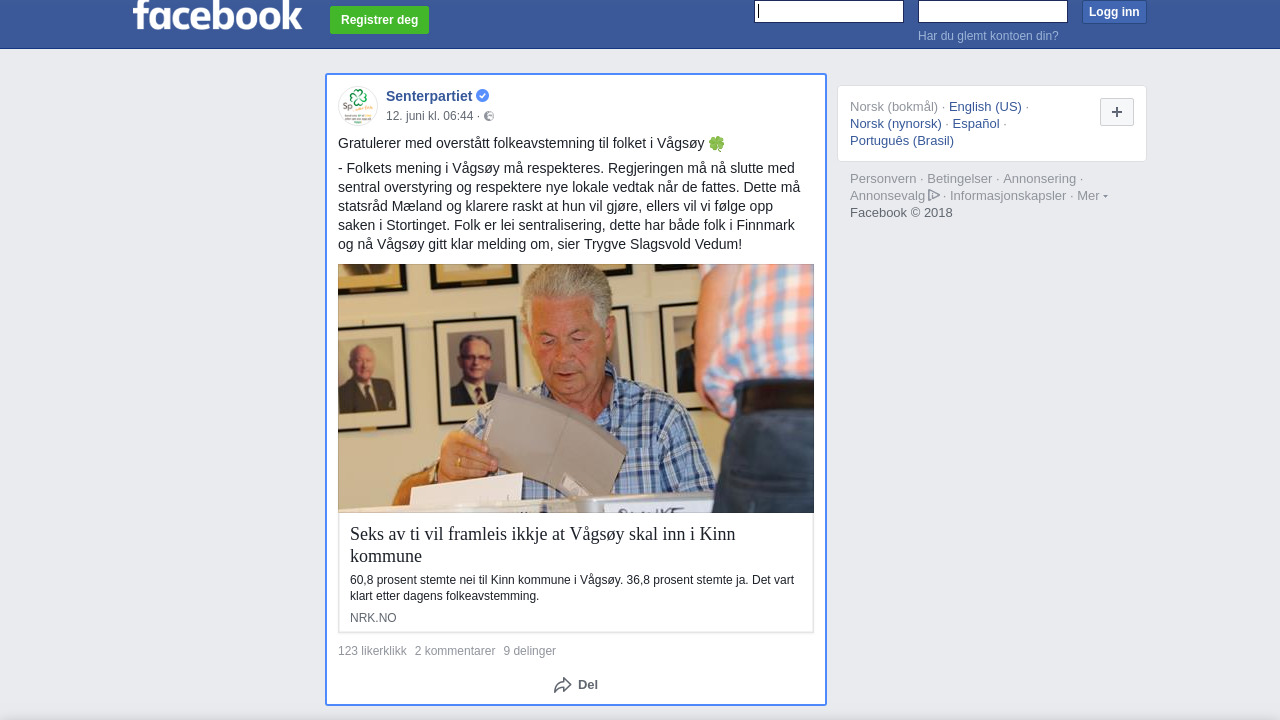The width and height of the screenshot is (1280, 720).
Task: Open the 2 kommentarer link
Action: (x=455, y=651)
